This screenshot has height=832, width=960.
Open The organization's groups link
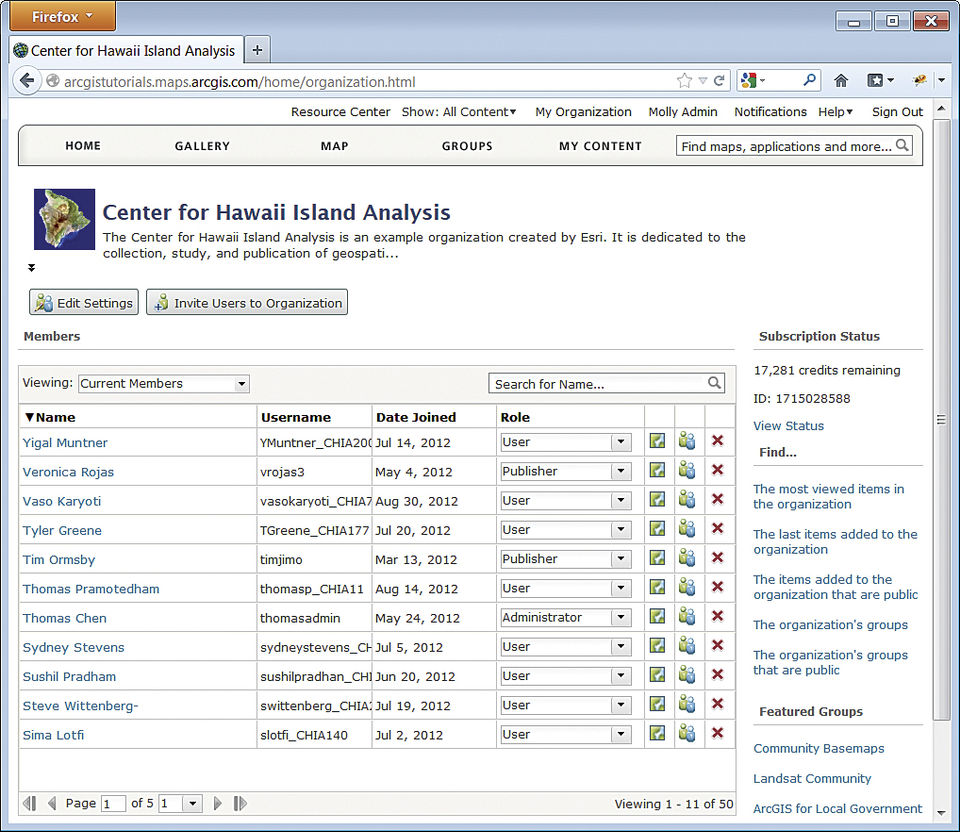coord(830,624)
